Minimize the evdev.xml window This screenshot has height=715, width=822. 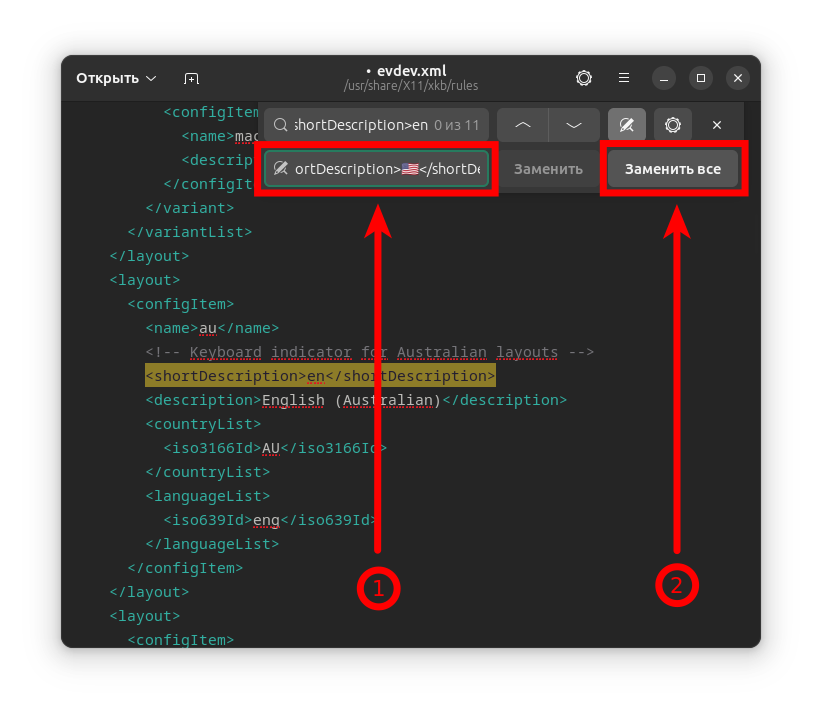click(664, 79)
